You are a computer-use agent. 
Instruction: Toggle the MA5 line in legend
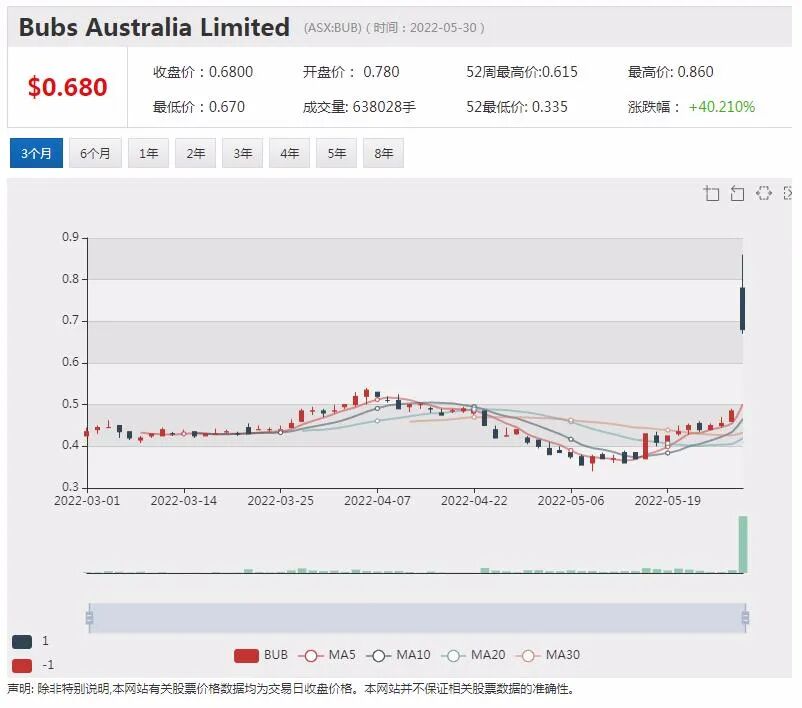327,655
